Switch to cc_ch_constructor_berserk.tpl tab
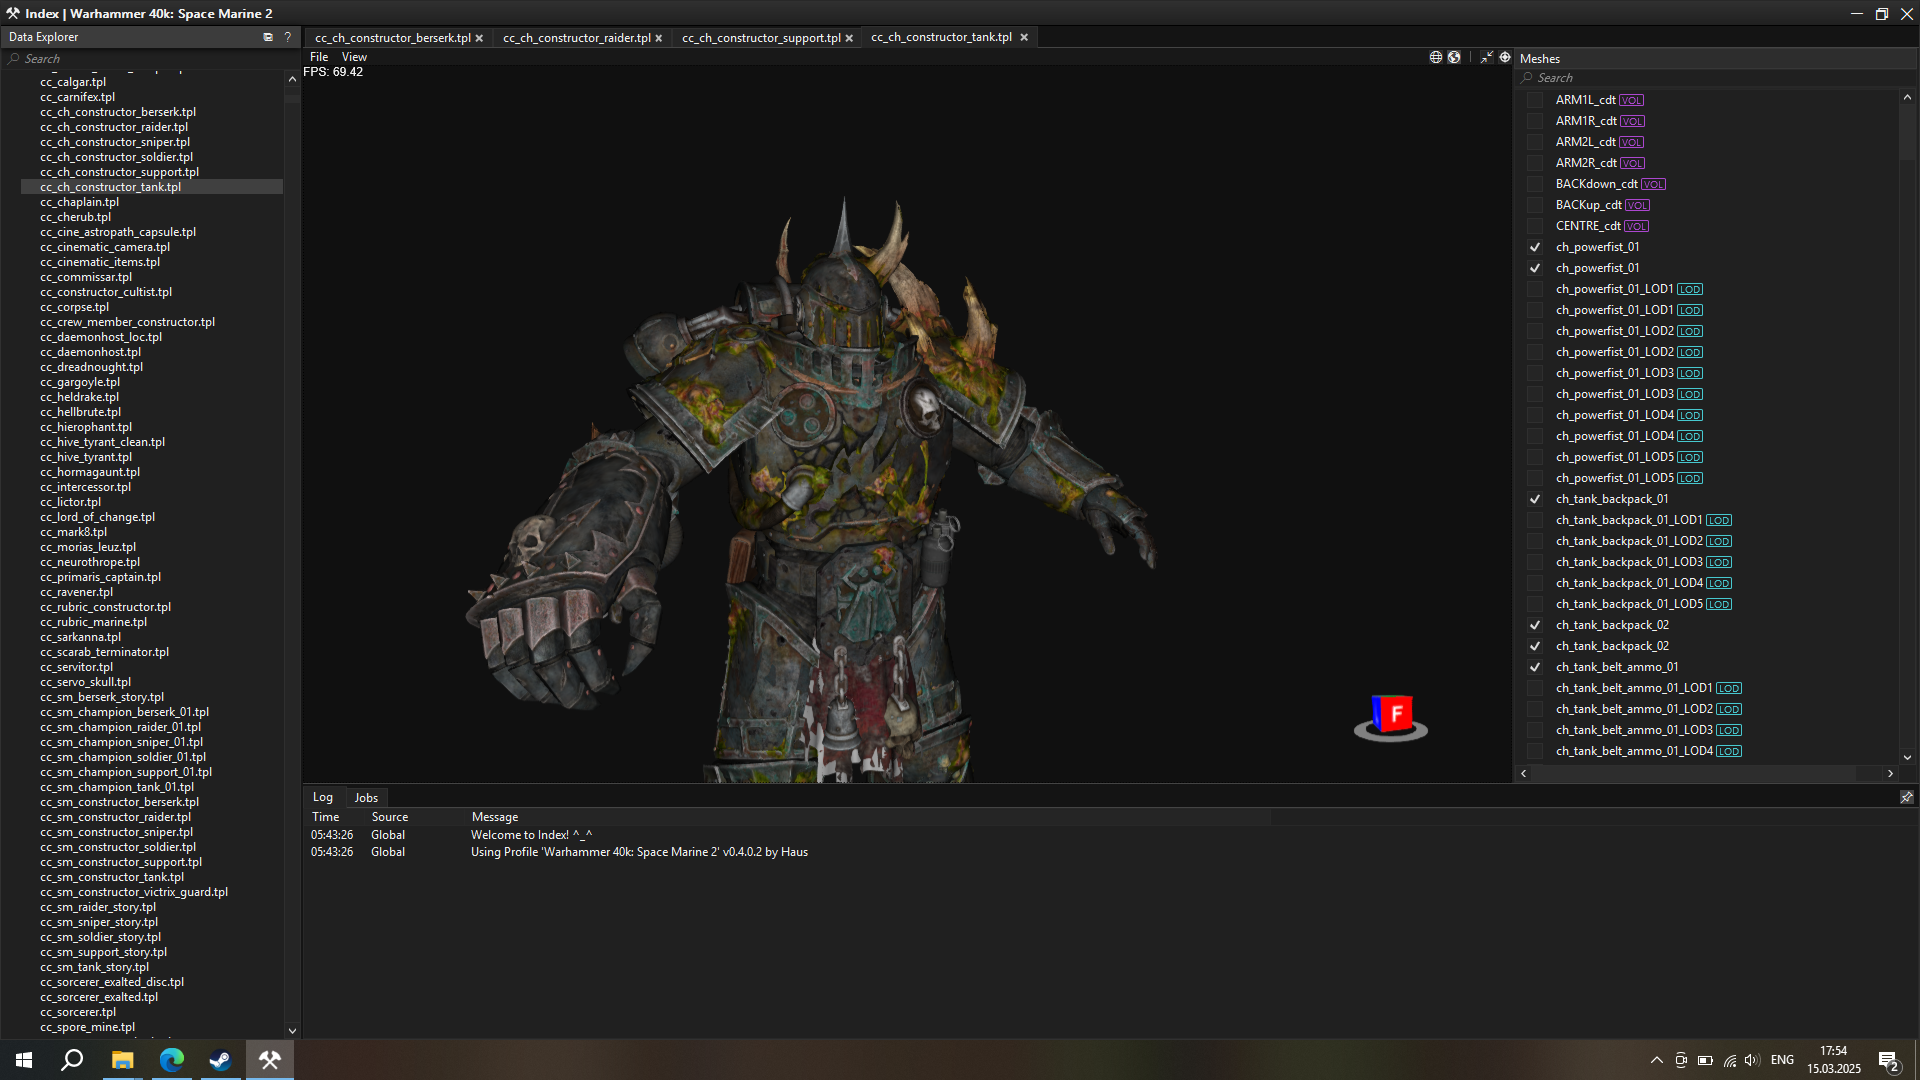This screenshot has width=1920, height=1080. pos(392,38)
